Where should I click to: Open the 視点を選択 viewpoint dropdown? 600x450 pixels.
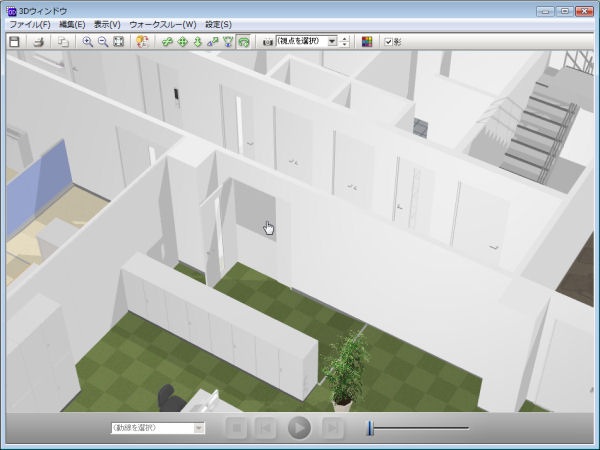coord(332,42)
